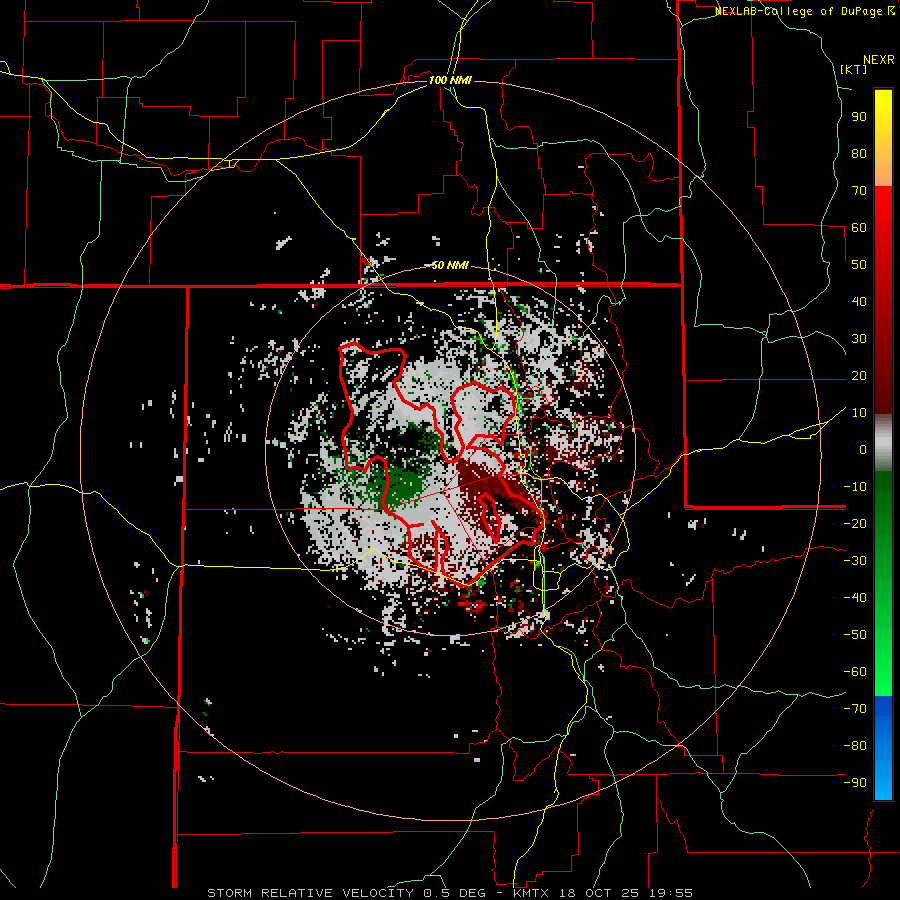Click the "NEXR" label at top right
Viewport: 900px width, 900px height.
(879, 60)
